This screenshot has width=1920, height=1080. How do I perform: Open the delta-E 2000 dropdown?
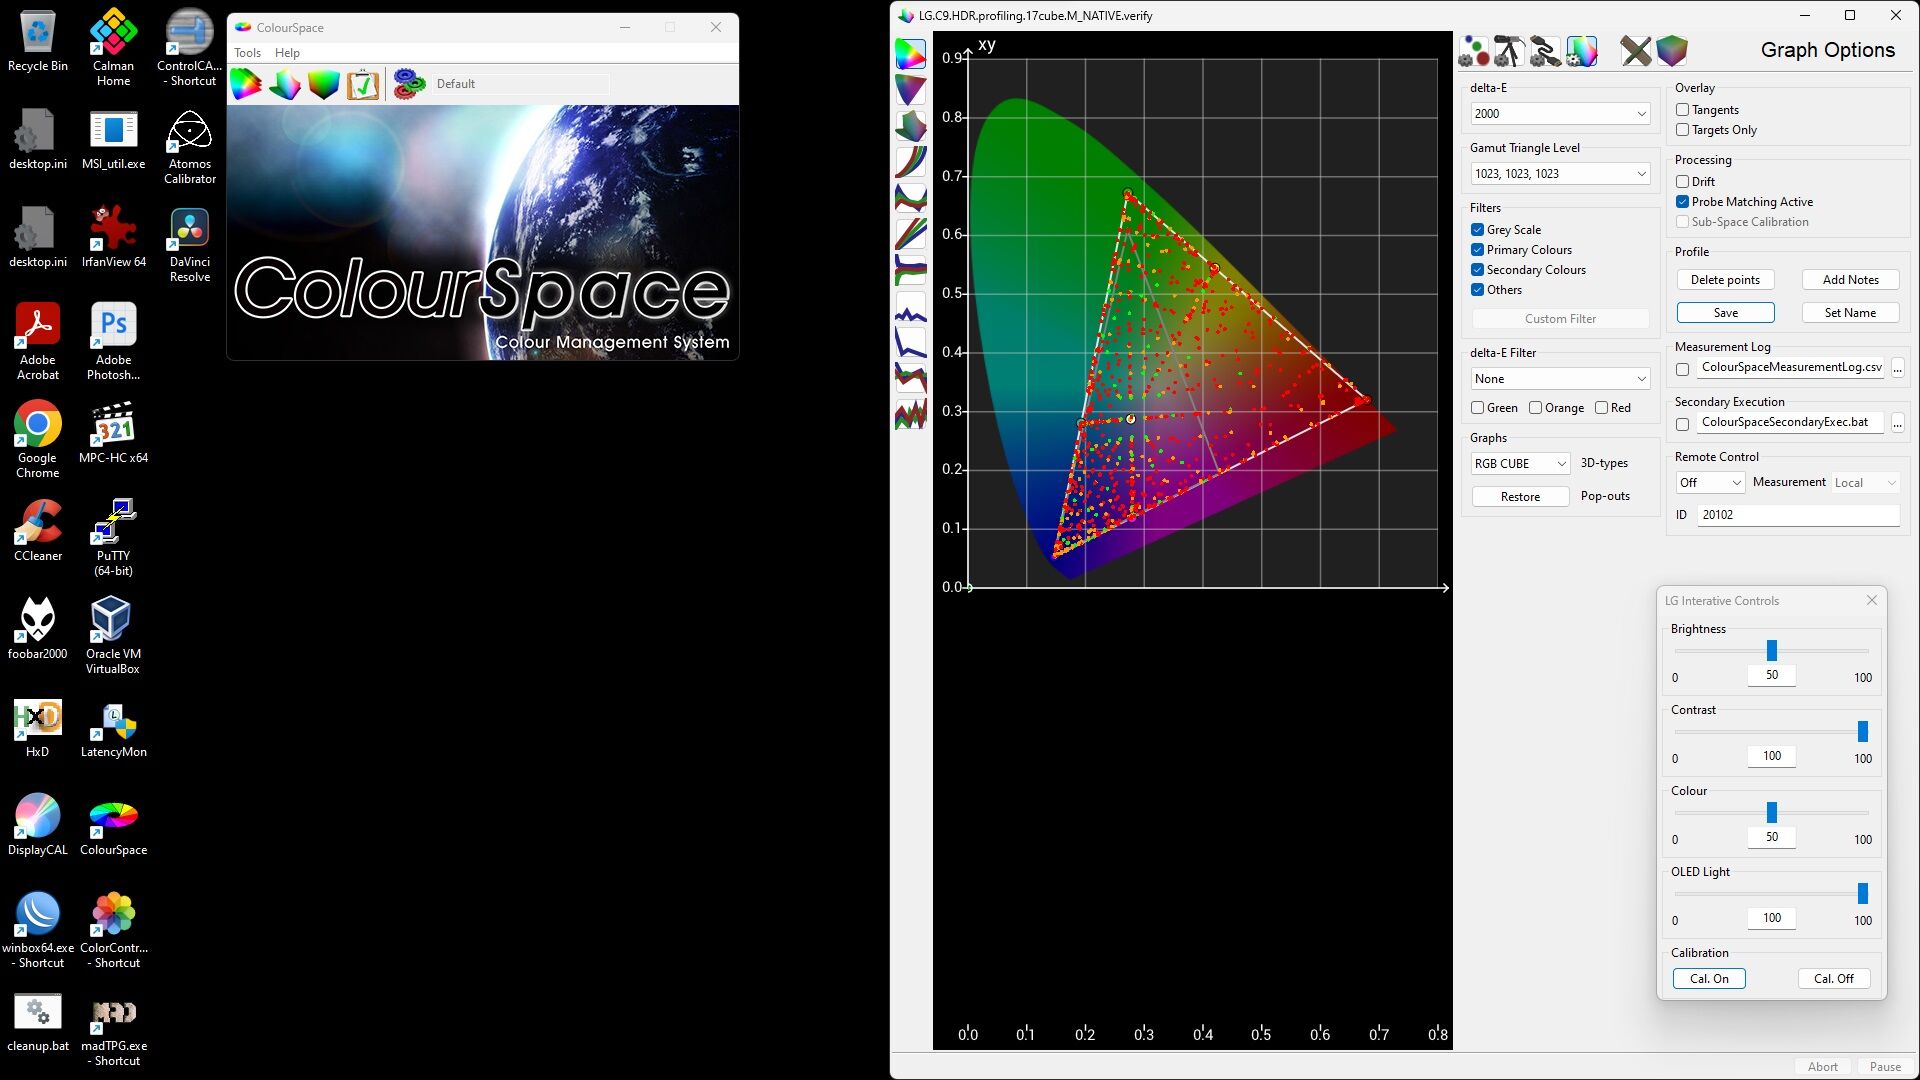(1560, 114)
